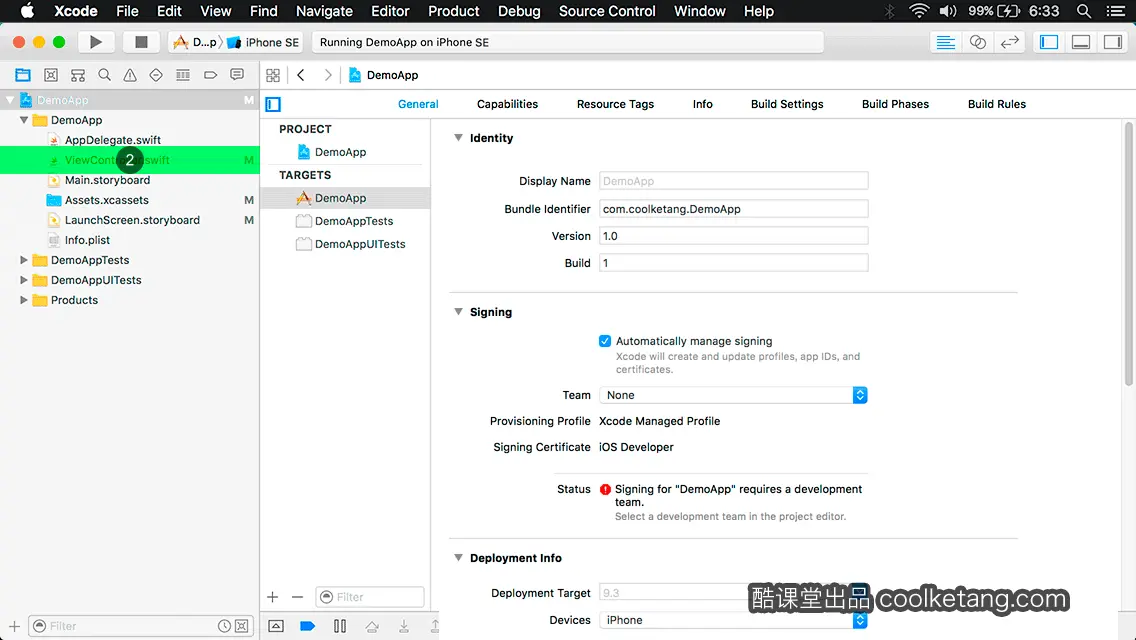Expand the DemoAppUITests folder
The image size is (1136, 640).
(24, 280)
